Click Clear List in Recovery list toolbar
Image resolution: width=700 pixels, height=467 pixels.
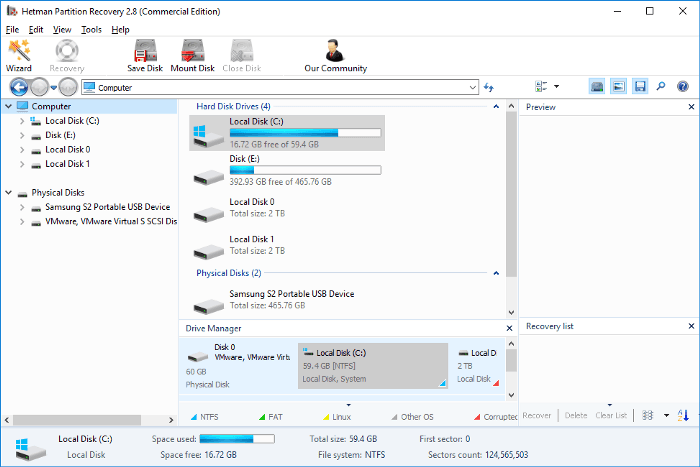[x=611, y=415]
